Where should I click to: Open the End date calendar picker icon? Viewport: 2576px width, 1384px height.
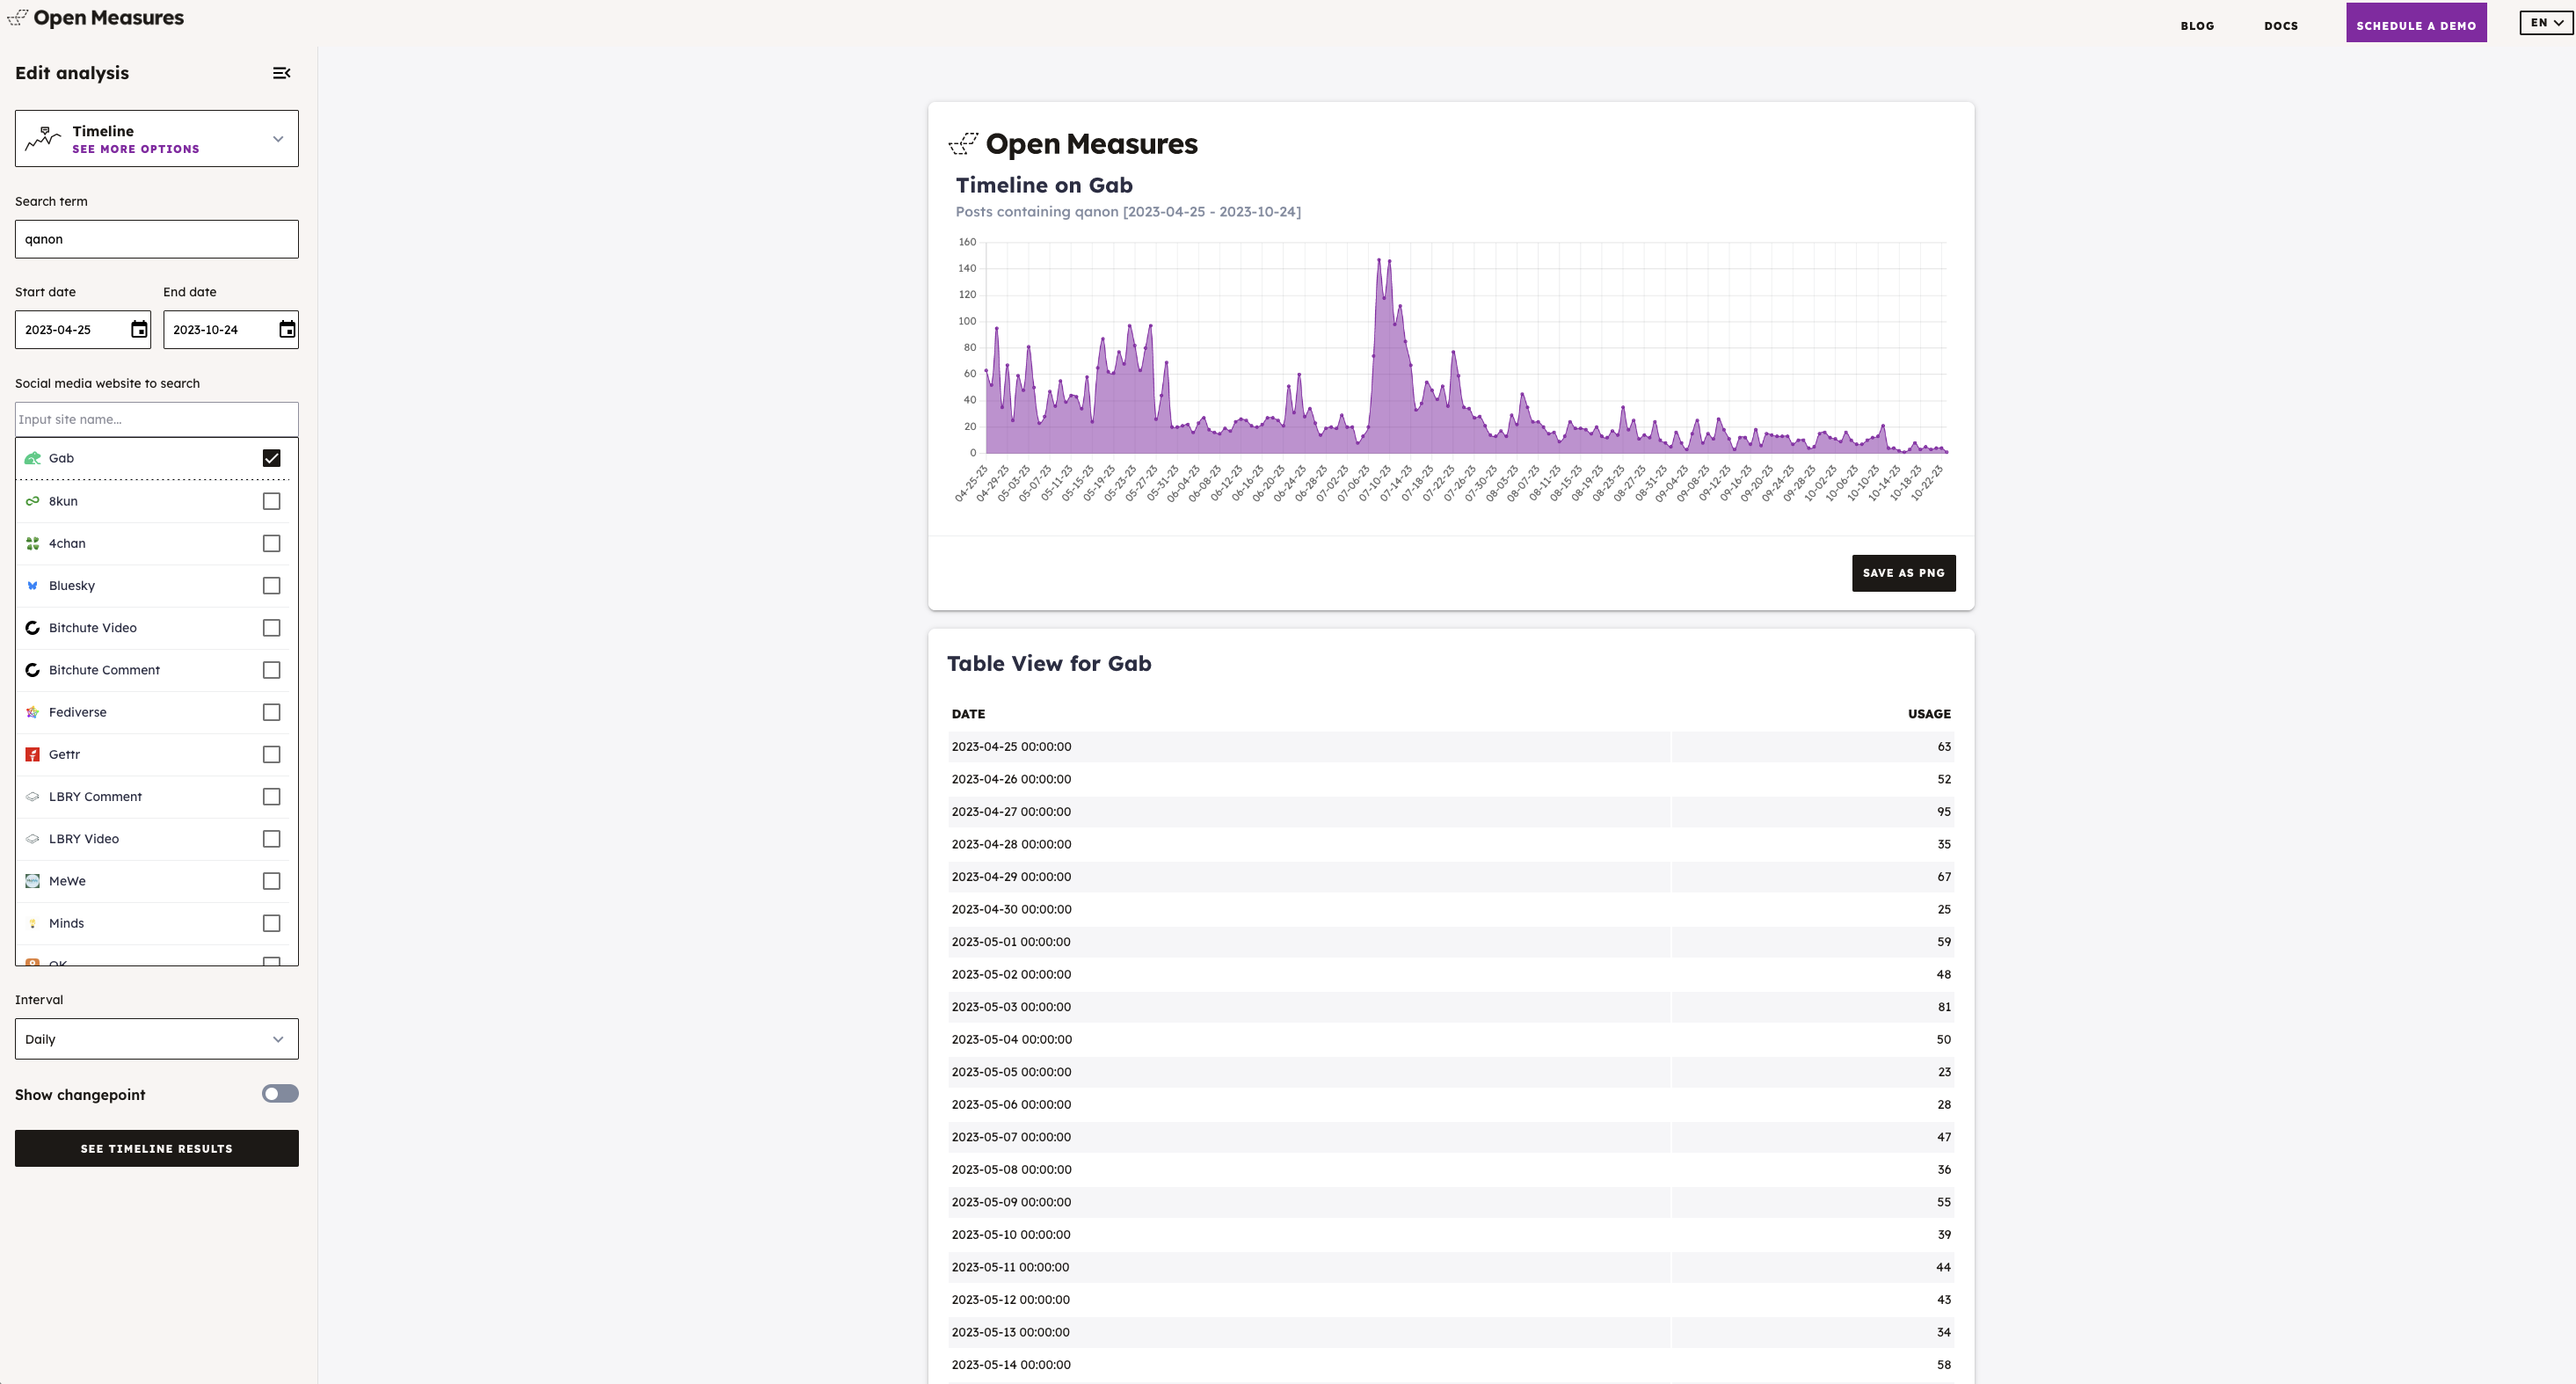287,330
